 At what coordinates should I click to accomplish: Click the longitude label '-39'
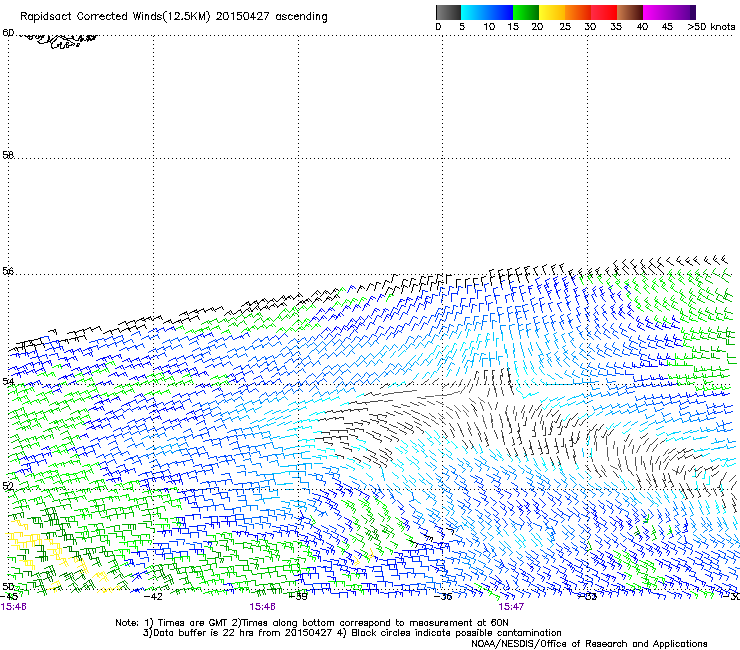click(298, 596)
